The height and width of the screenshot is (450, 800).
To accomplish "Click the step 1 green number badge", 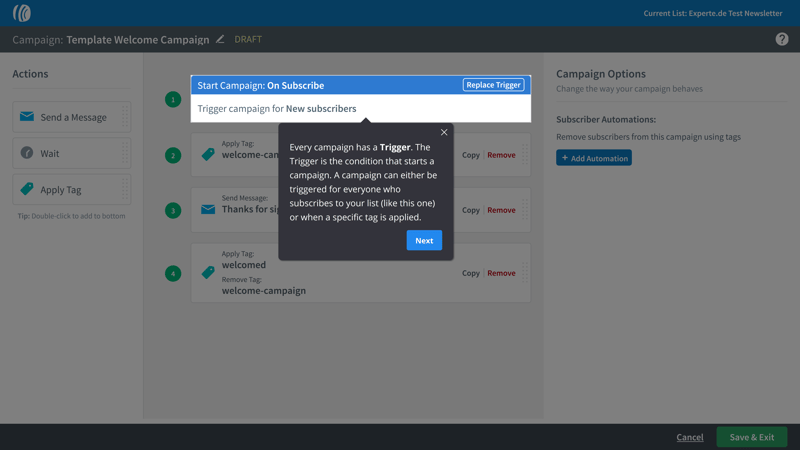I will tap(173, 99).
